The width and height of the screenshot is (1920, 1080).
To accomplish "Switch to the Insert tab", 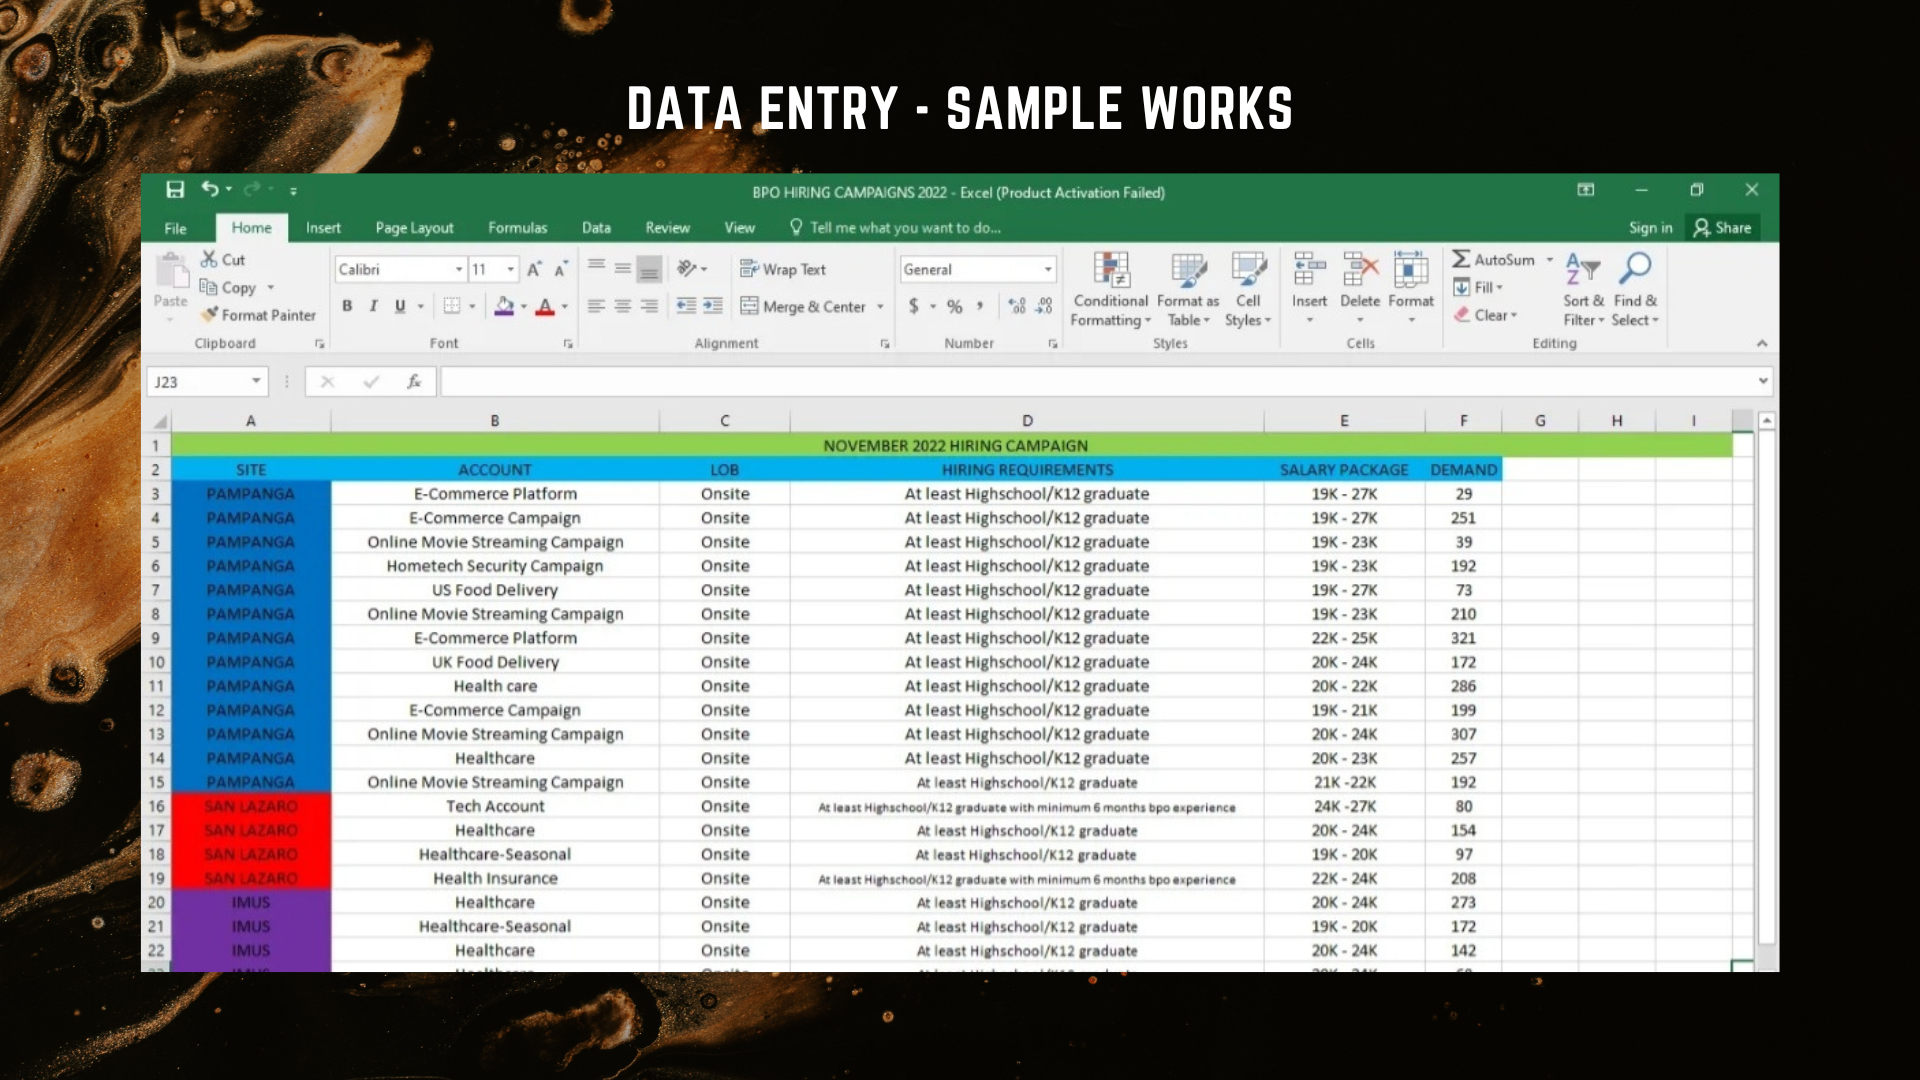I will point(323,228).
